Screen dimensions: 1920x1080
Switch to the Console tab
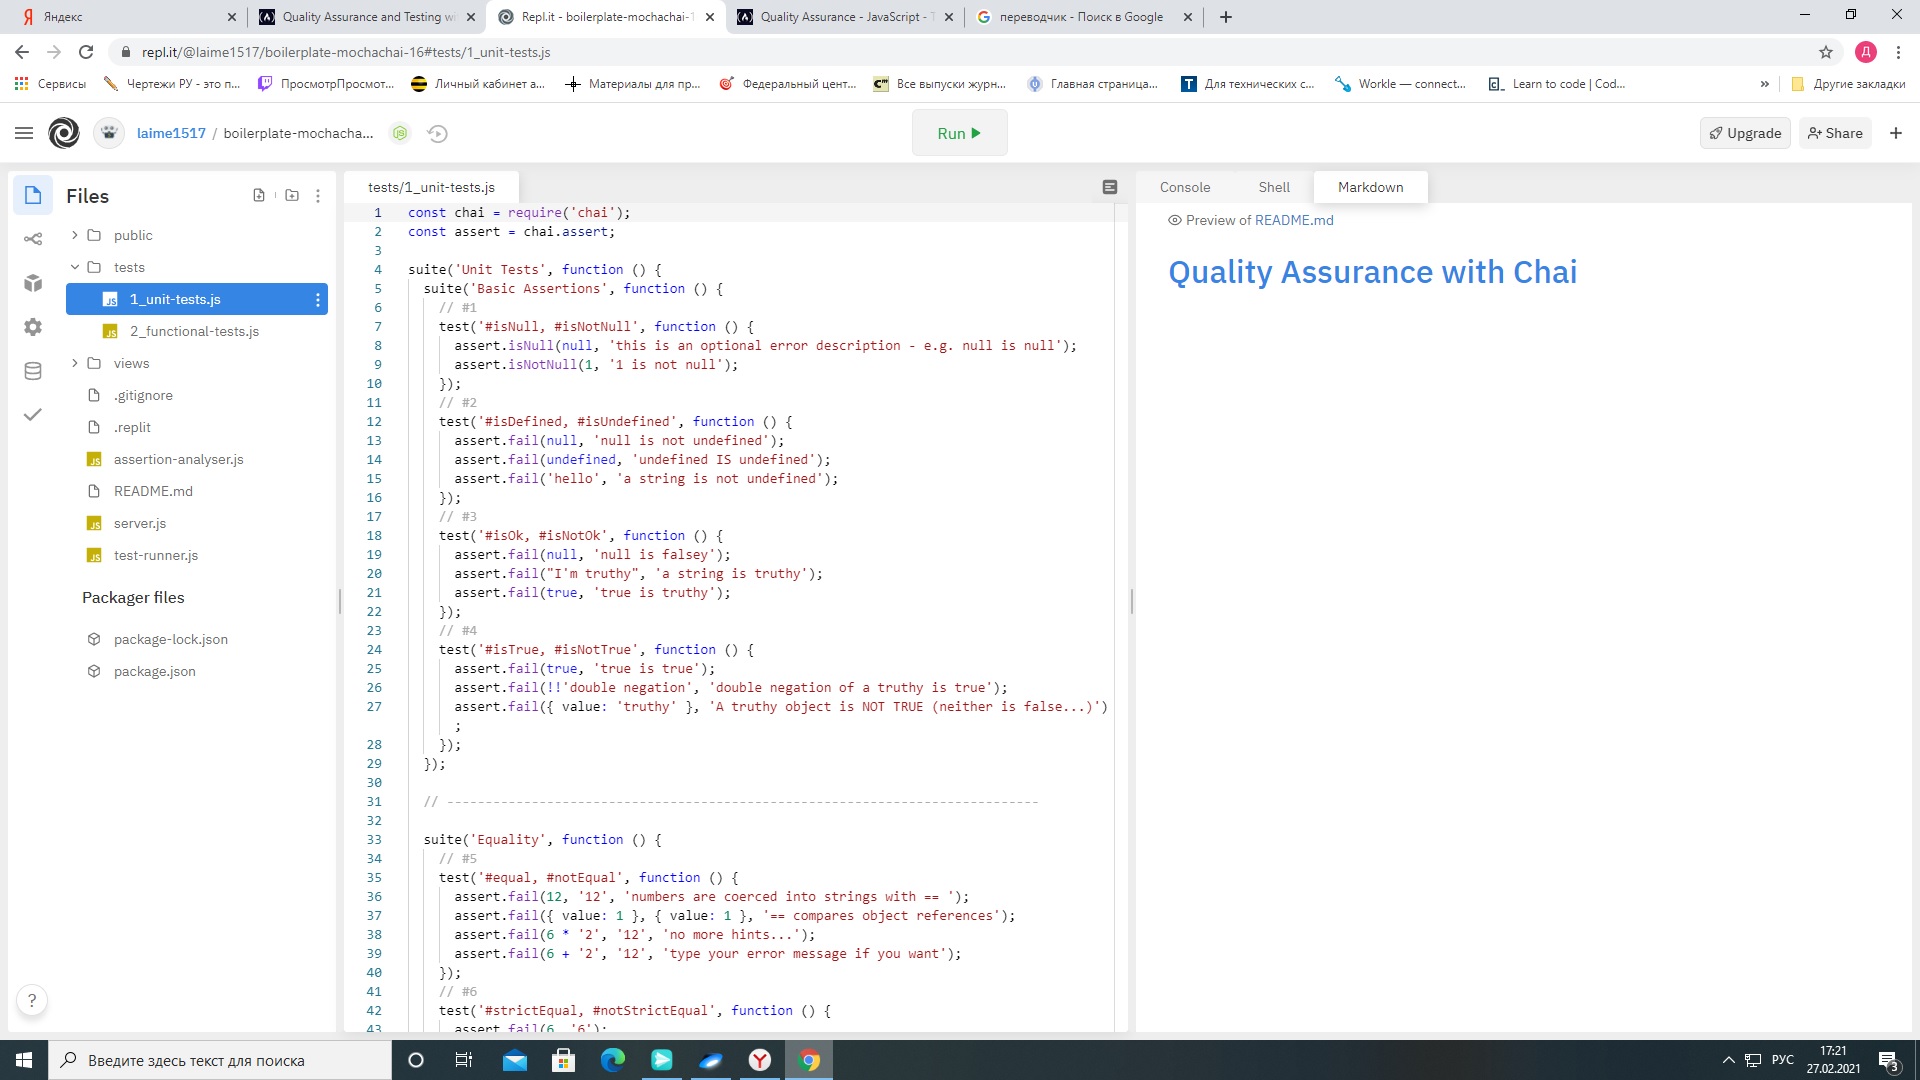[x=1184, y=187]
